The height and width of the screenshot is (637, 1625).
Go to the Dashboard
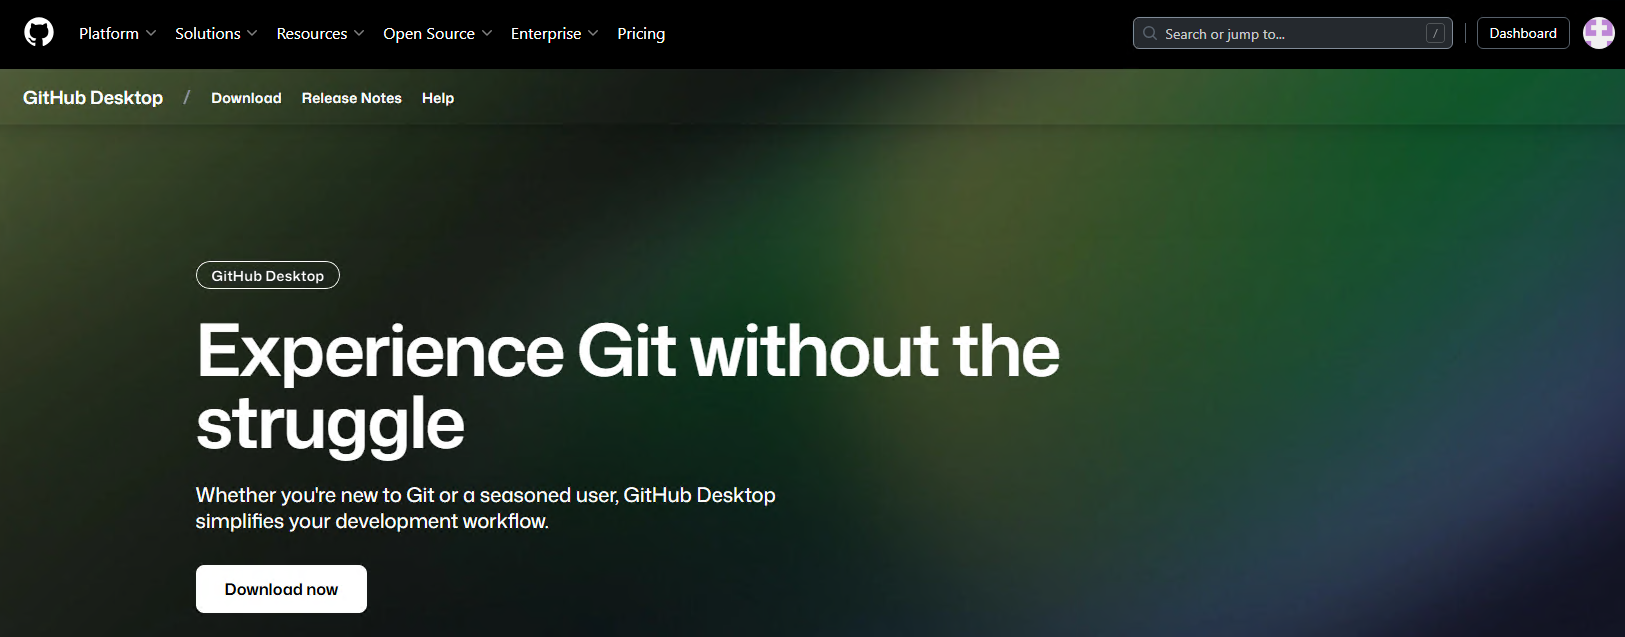coord(1523,33)
